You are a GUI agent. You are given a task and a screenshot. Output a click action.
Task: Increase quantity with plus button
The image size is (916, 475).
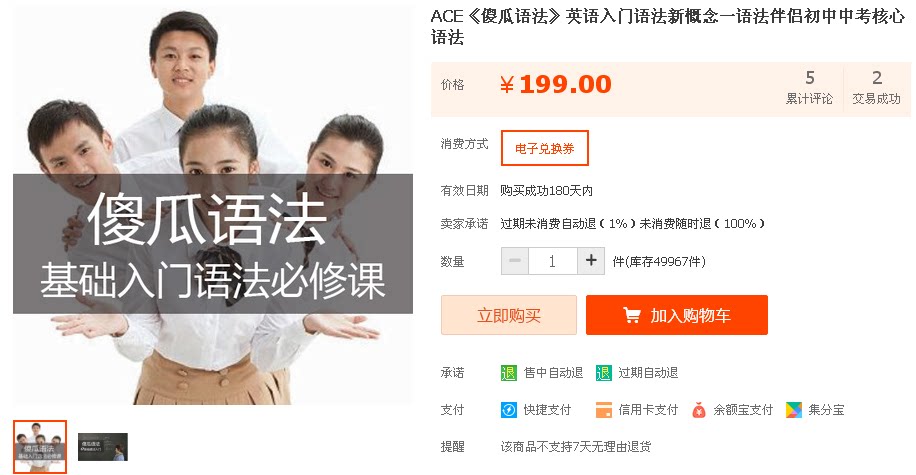click(x=591, y=261)
